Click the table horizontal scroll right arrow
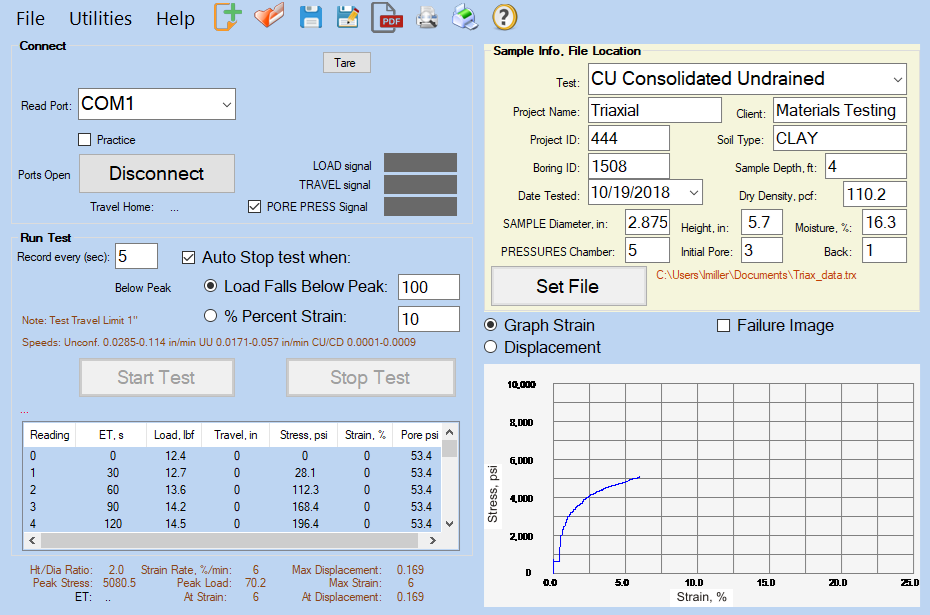The image size is (930, 615). (x=433, y=540)
